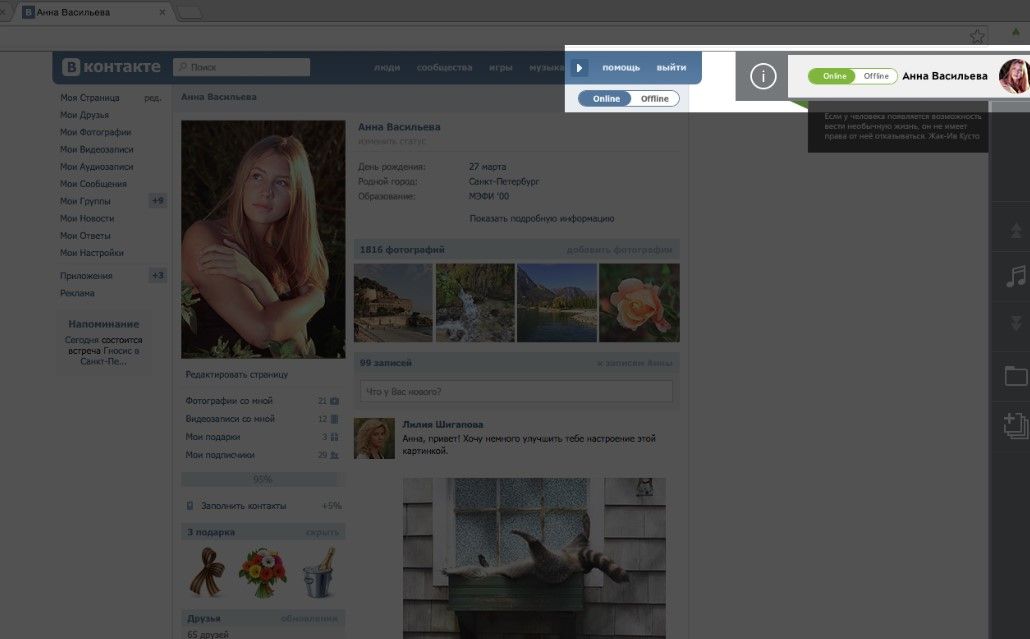The width and height of the screenshot is (1030, 639).
Task: Click the VKontakte logo
Action: pyautogui.click(x=111, y=67)
